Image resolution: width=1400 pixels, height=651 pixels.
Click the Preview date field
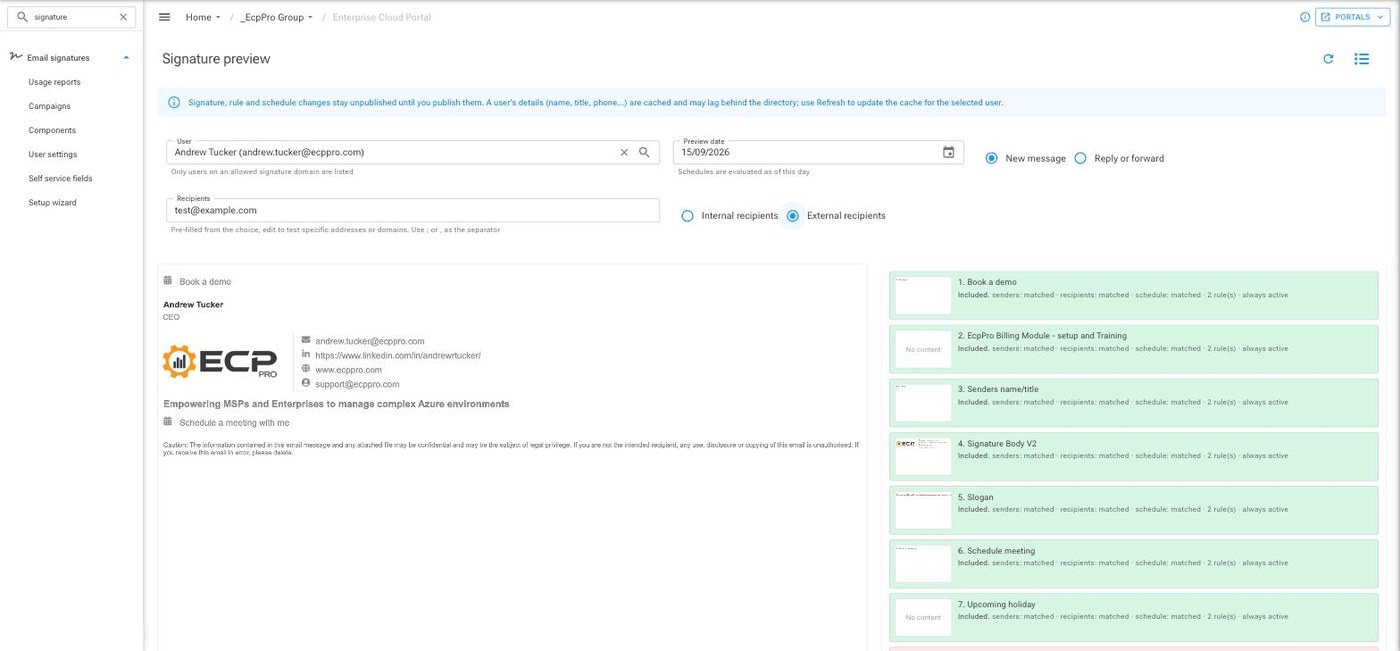[x=818, y=153]
